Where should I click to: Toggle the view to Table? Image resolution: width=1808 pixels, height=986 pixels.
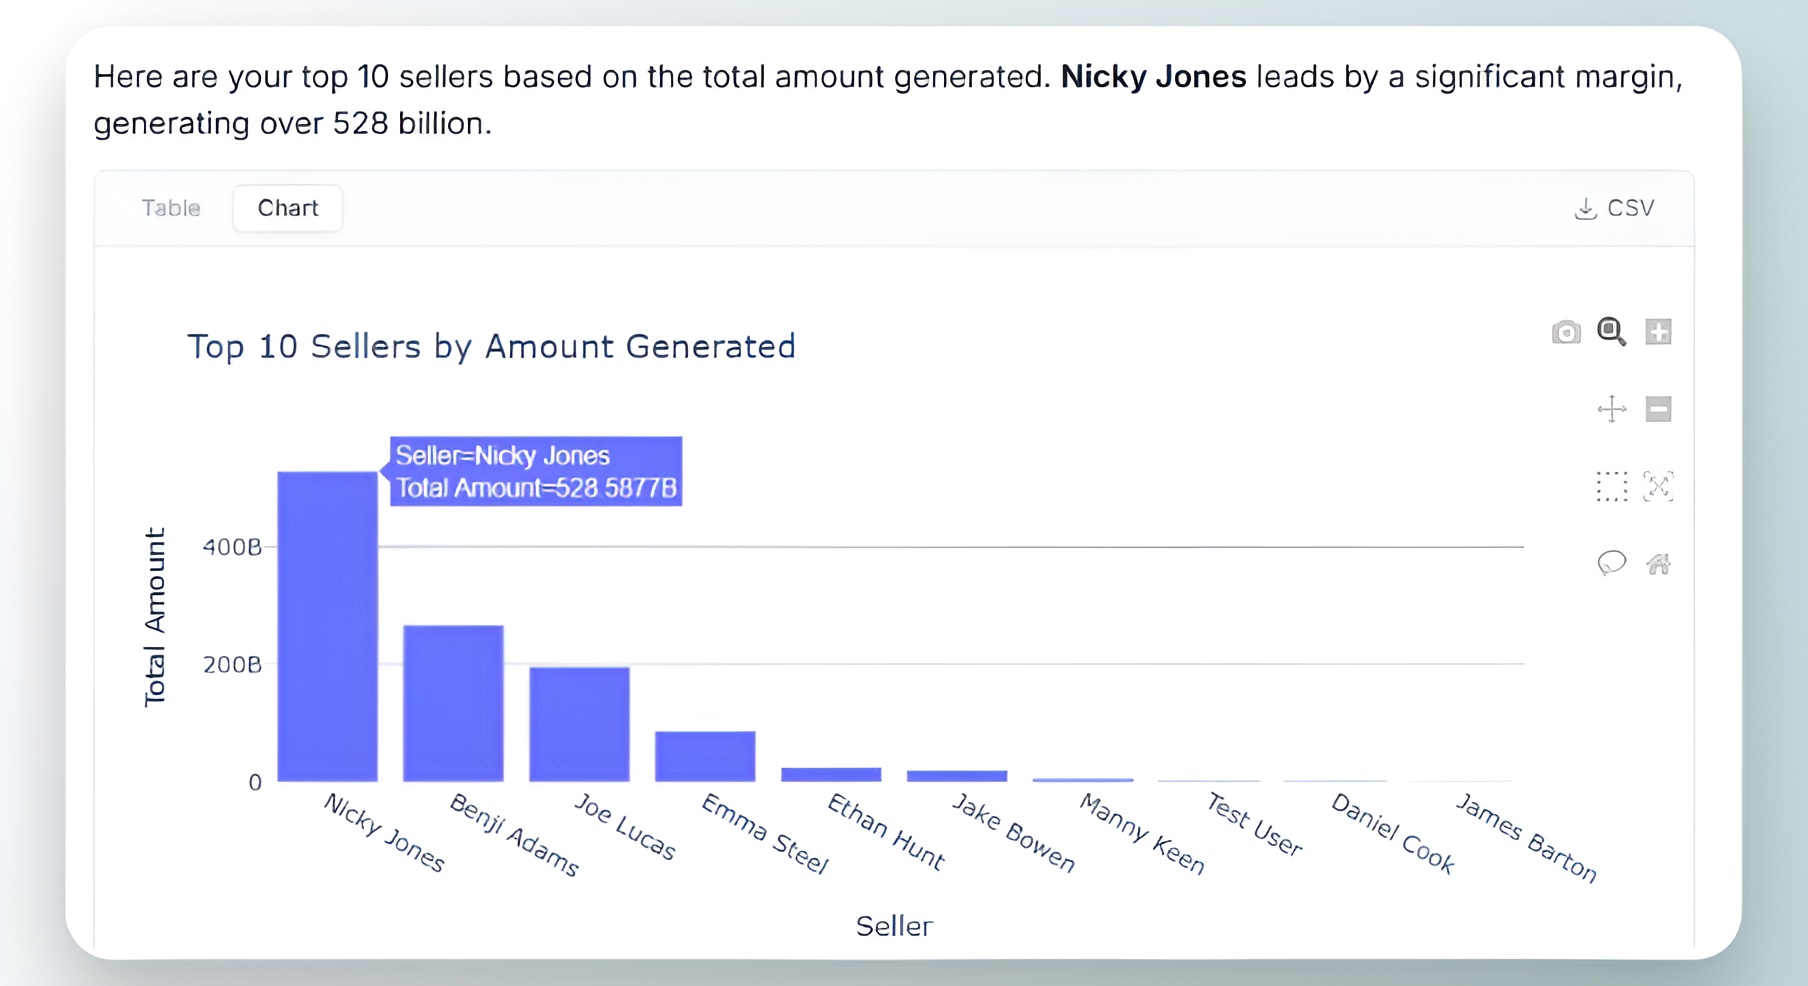point(170,208)
